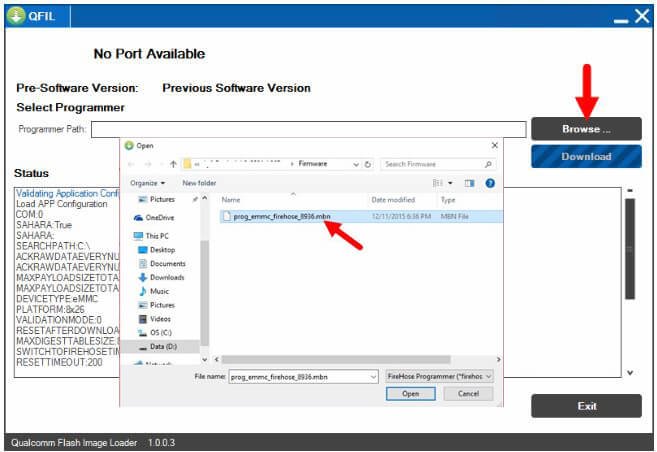This screenshot has width=657, height=452.
Task: Click file list horizontal scrollbar
Action: (x=336, y=359)
